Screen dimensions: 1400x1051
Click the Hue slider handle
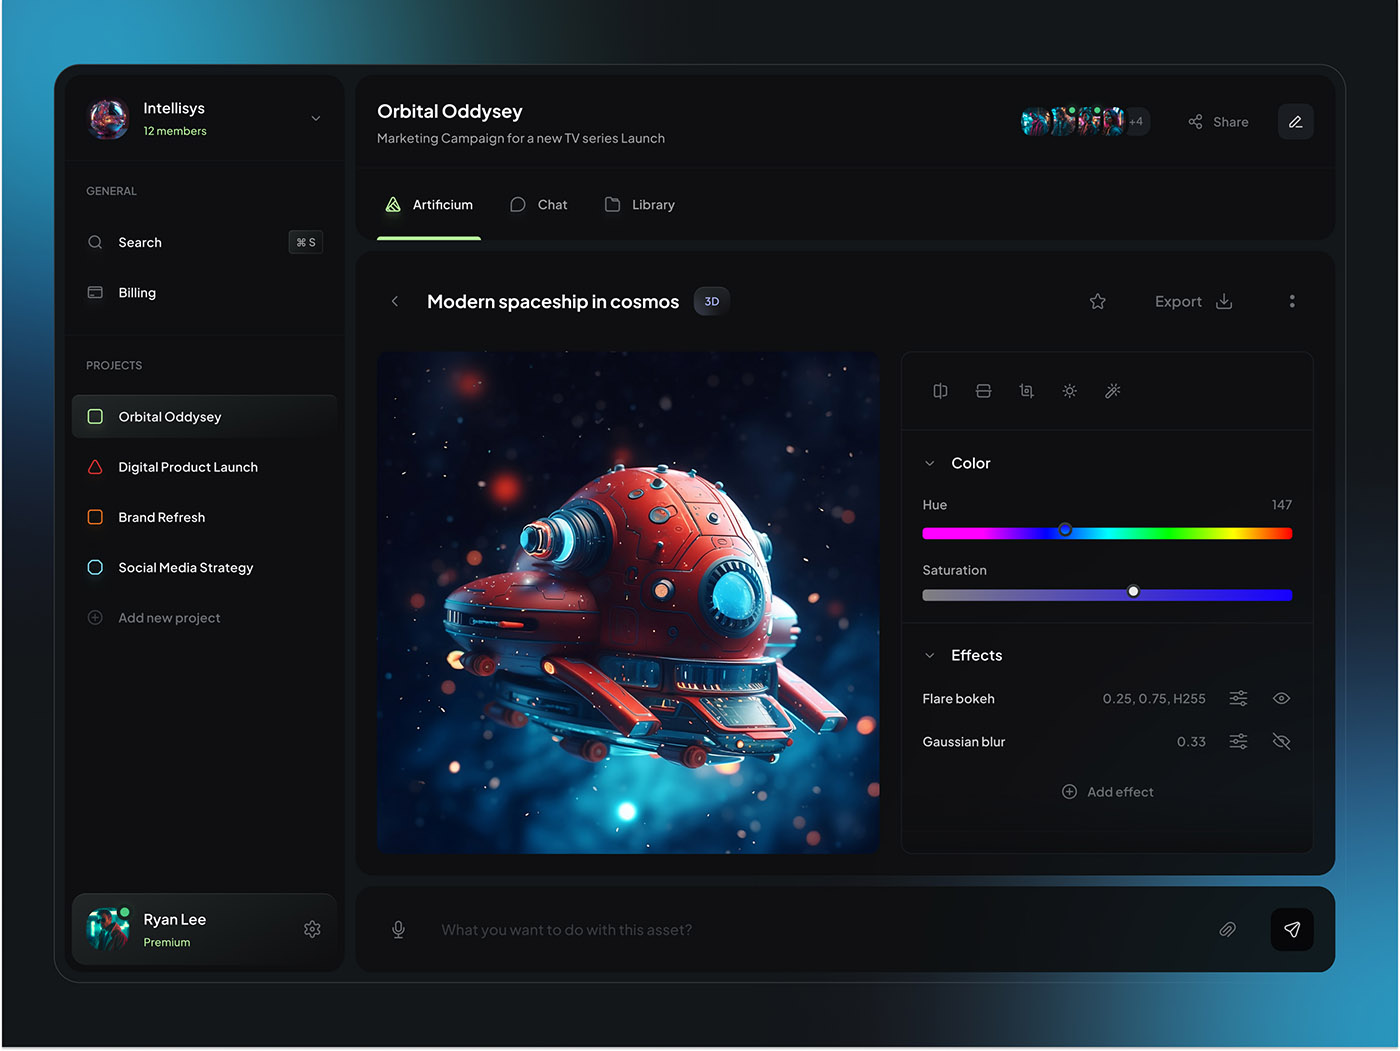[1065, 530]
